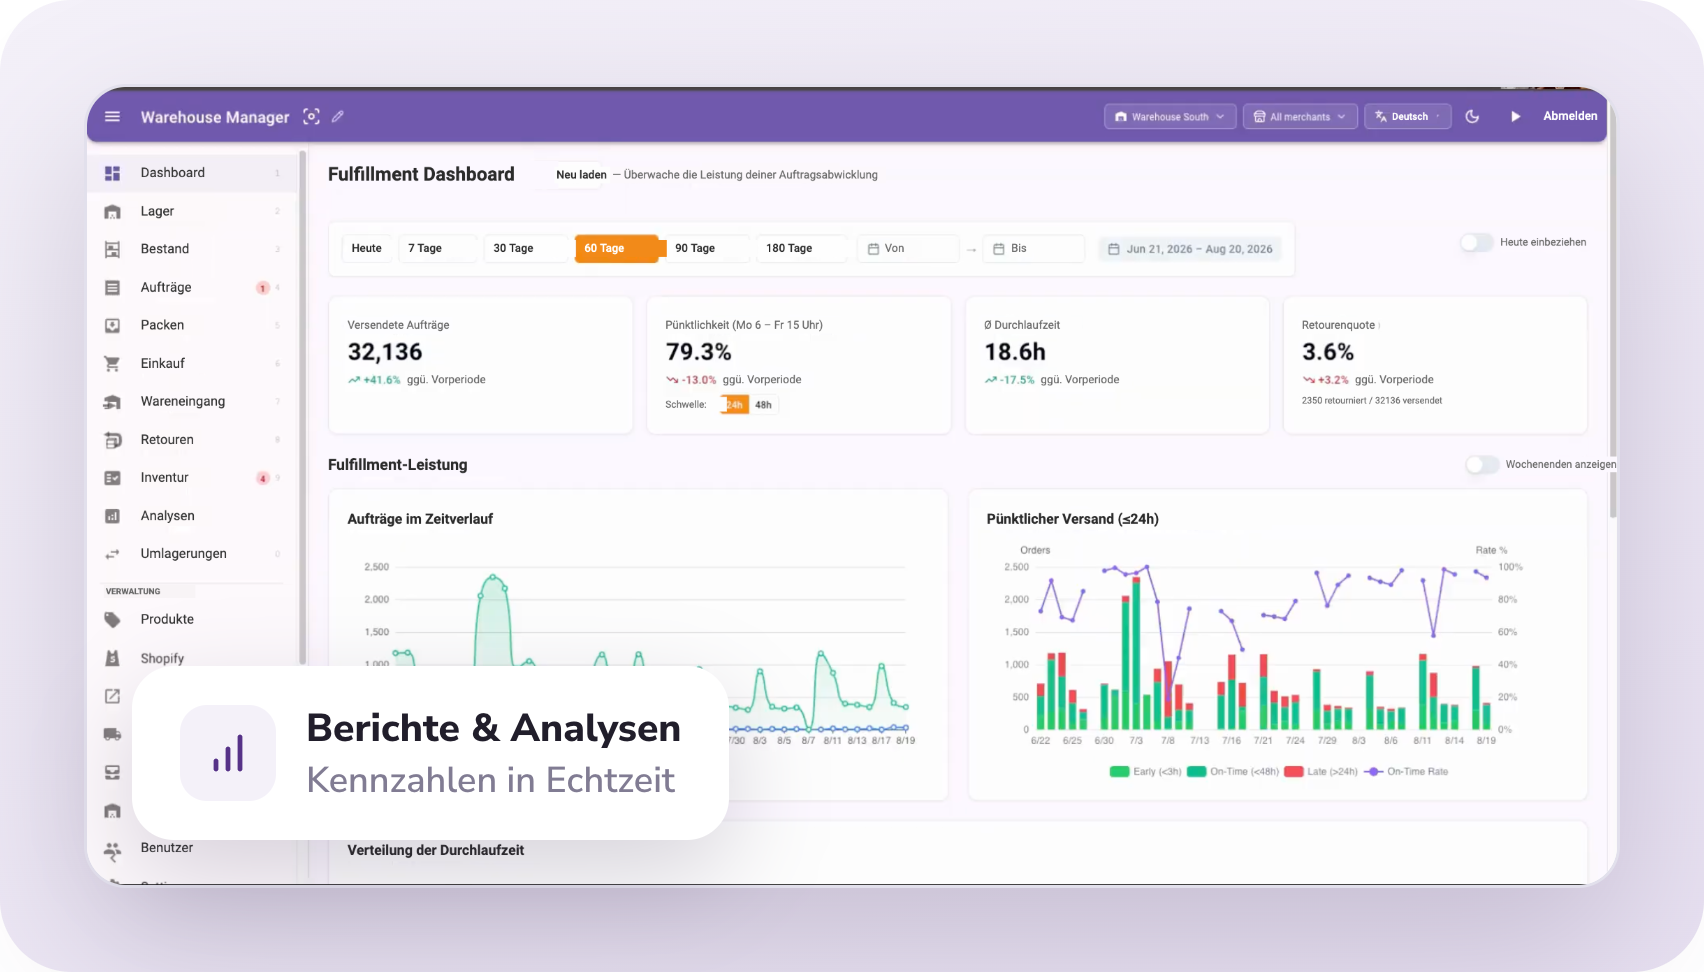Toggle Early (<3h) series in chart legend
Image resolution: width=1704 pixels, height=972 pixels.
1146,772
